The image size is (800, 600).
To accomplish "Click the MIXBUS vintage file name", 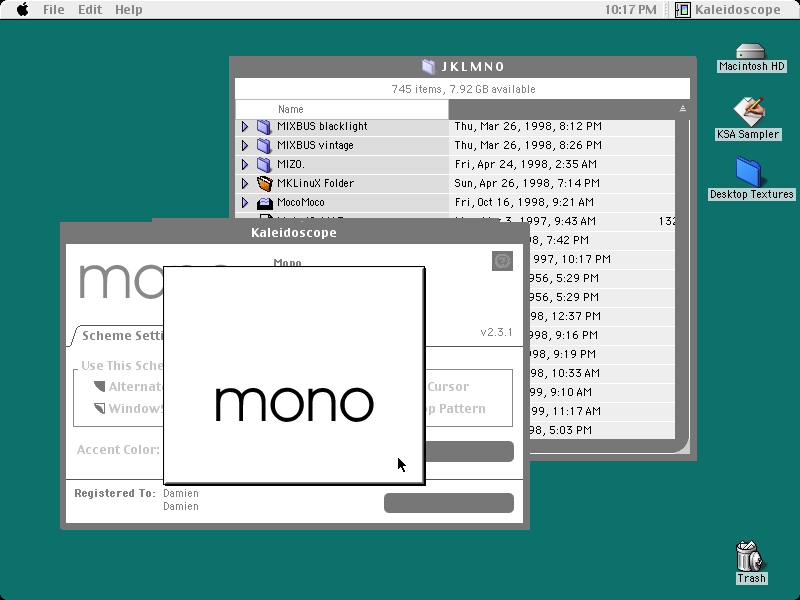I will tap(315, 145).
